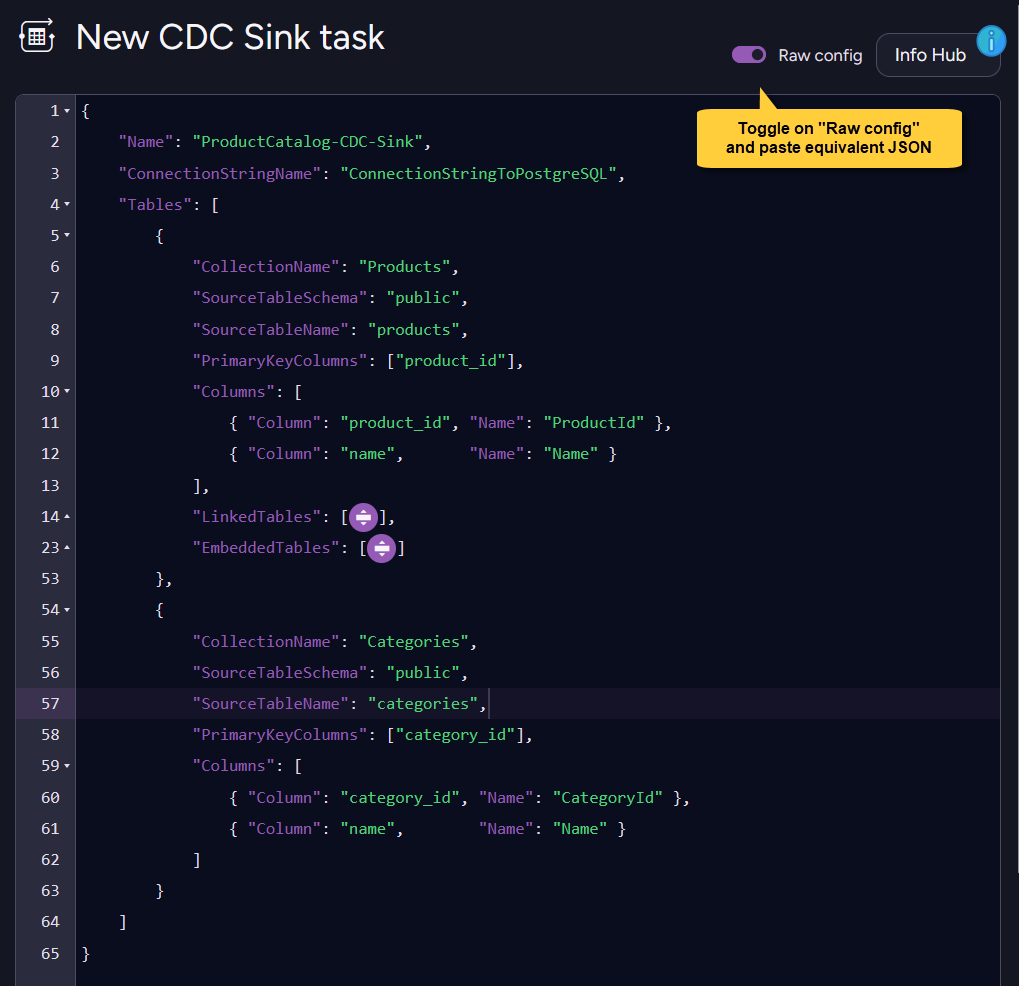Click the "CategoryId" name value
Viewport: 1019px width, 986px height.
pyautogui.click(x=608, y=798)
